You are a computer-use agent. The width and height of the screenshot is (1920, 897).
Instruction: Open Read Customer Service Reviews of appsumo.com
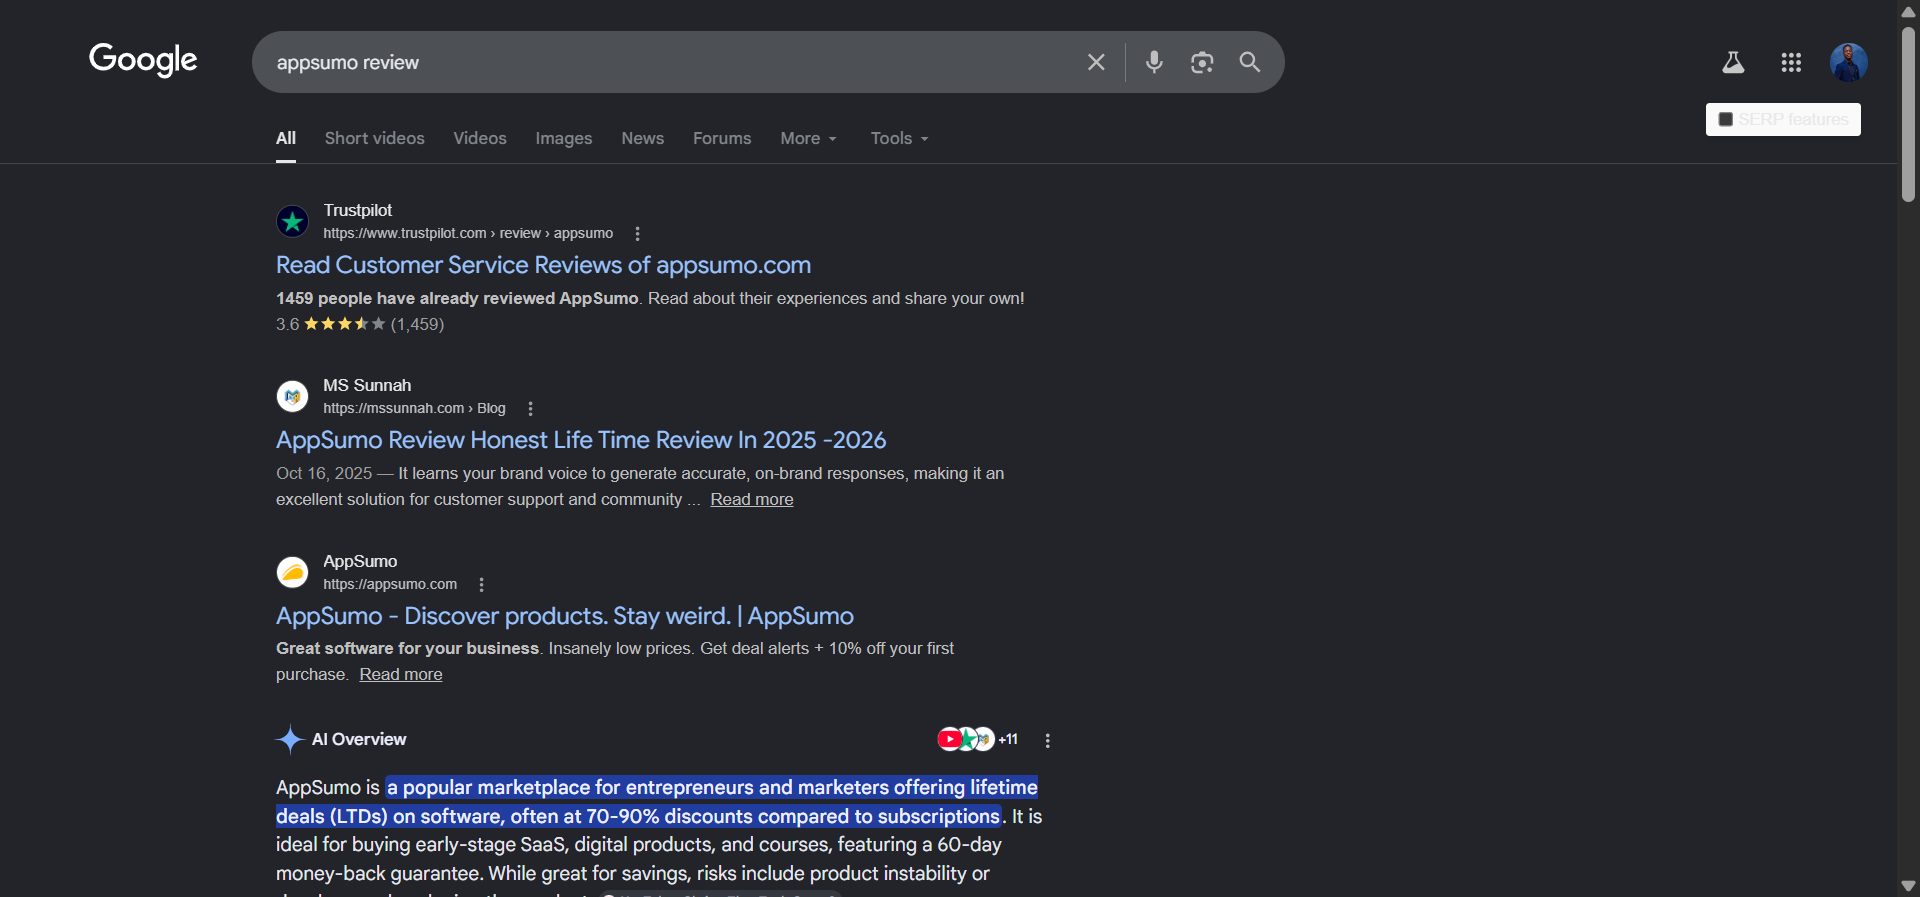(x=543, y=265)
